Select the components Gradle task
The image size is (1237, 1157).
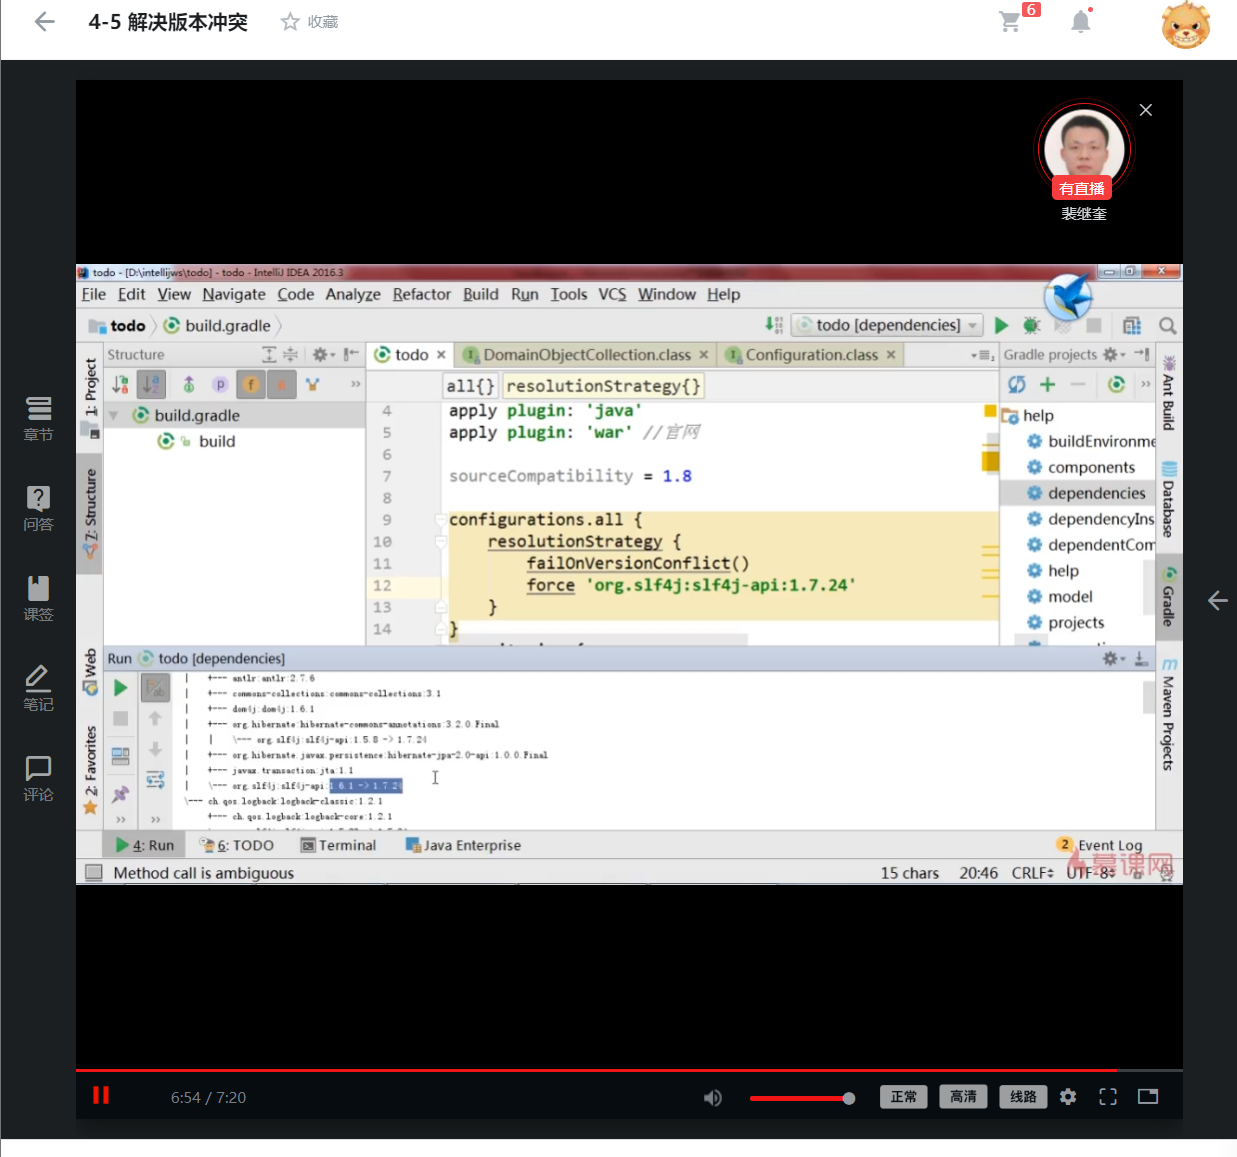click(x=1081, y=467)
